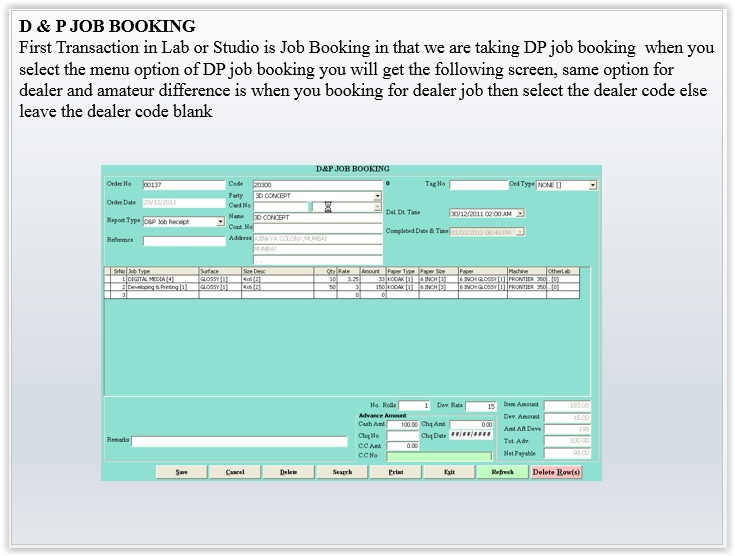
Task: Click the Save button
Action: 181,472
